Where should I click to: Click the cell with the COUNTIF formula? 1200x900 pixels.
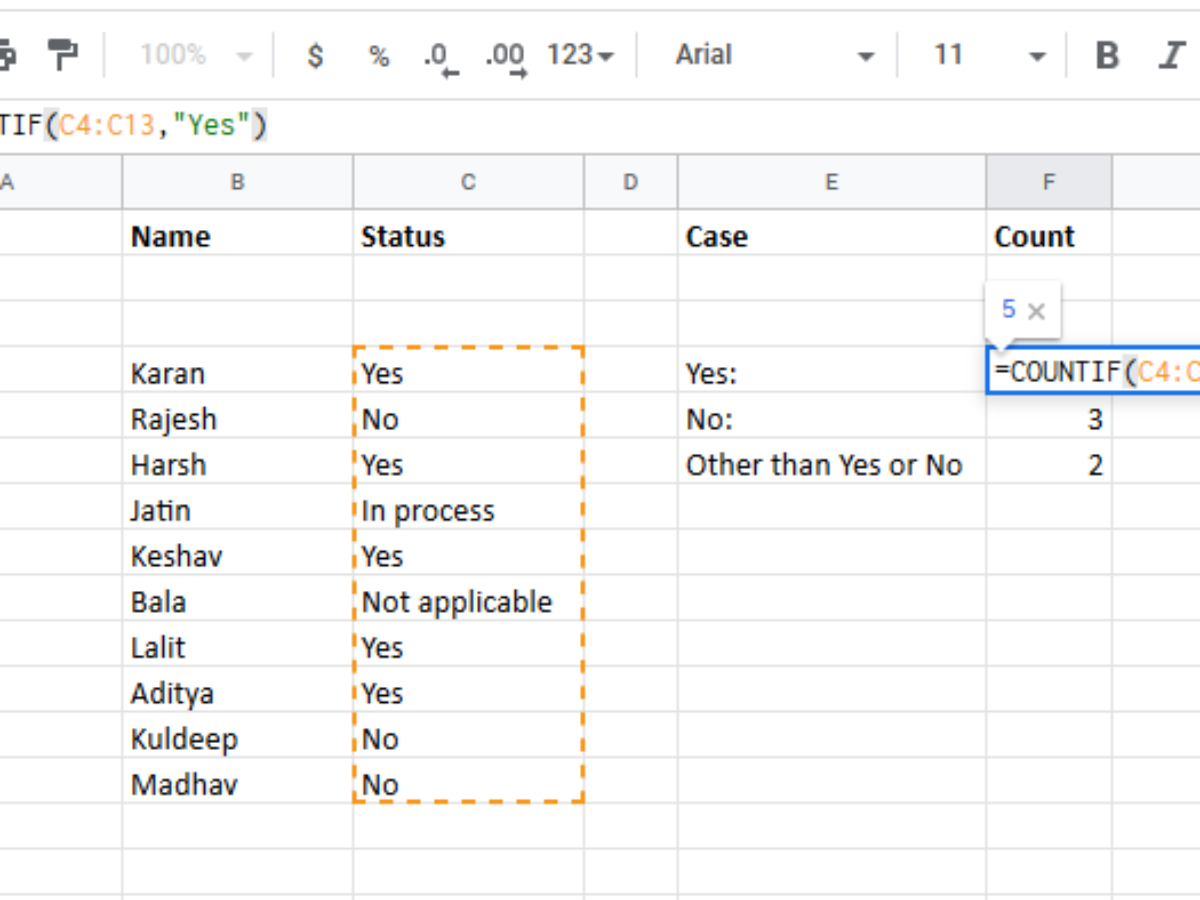(x=1094, y=372)
